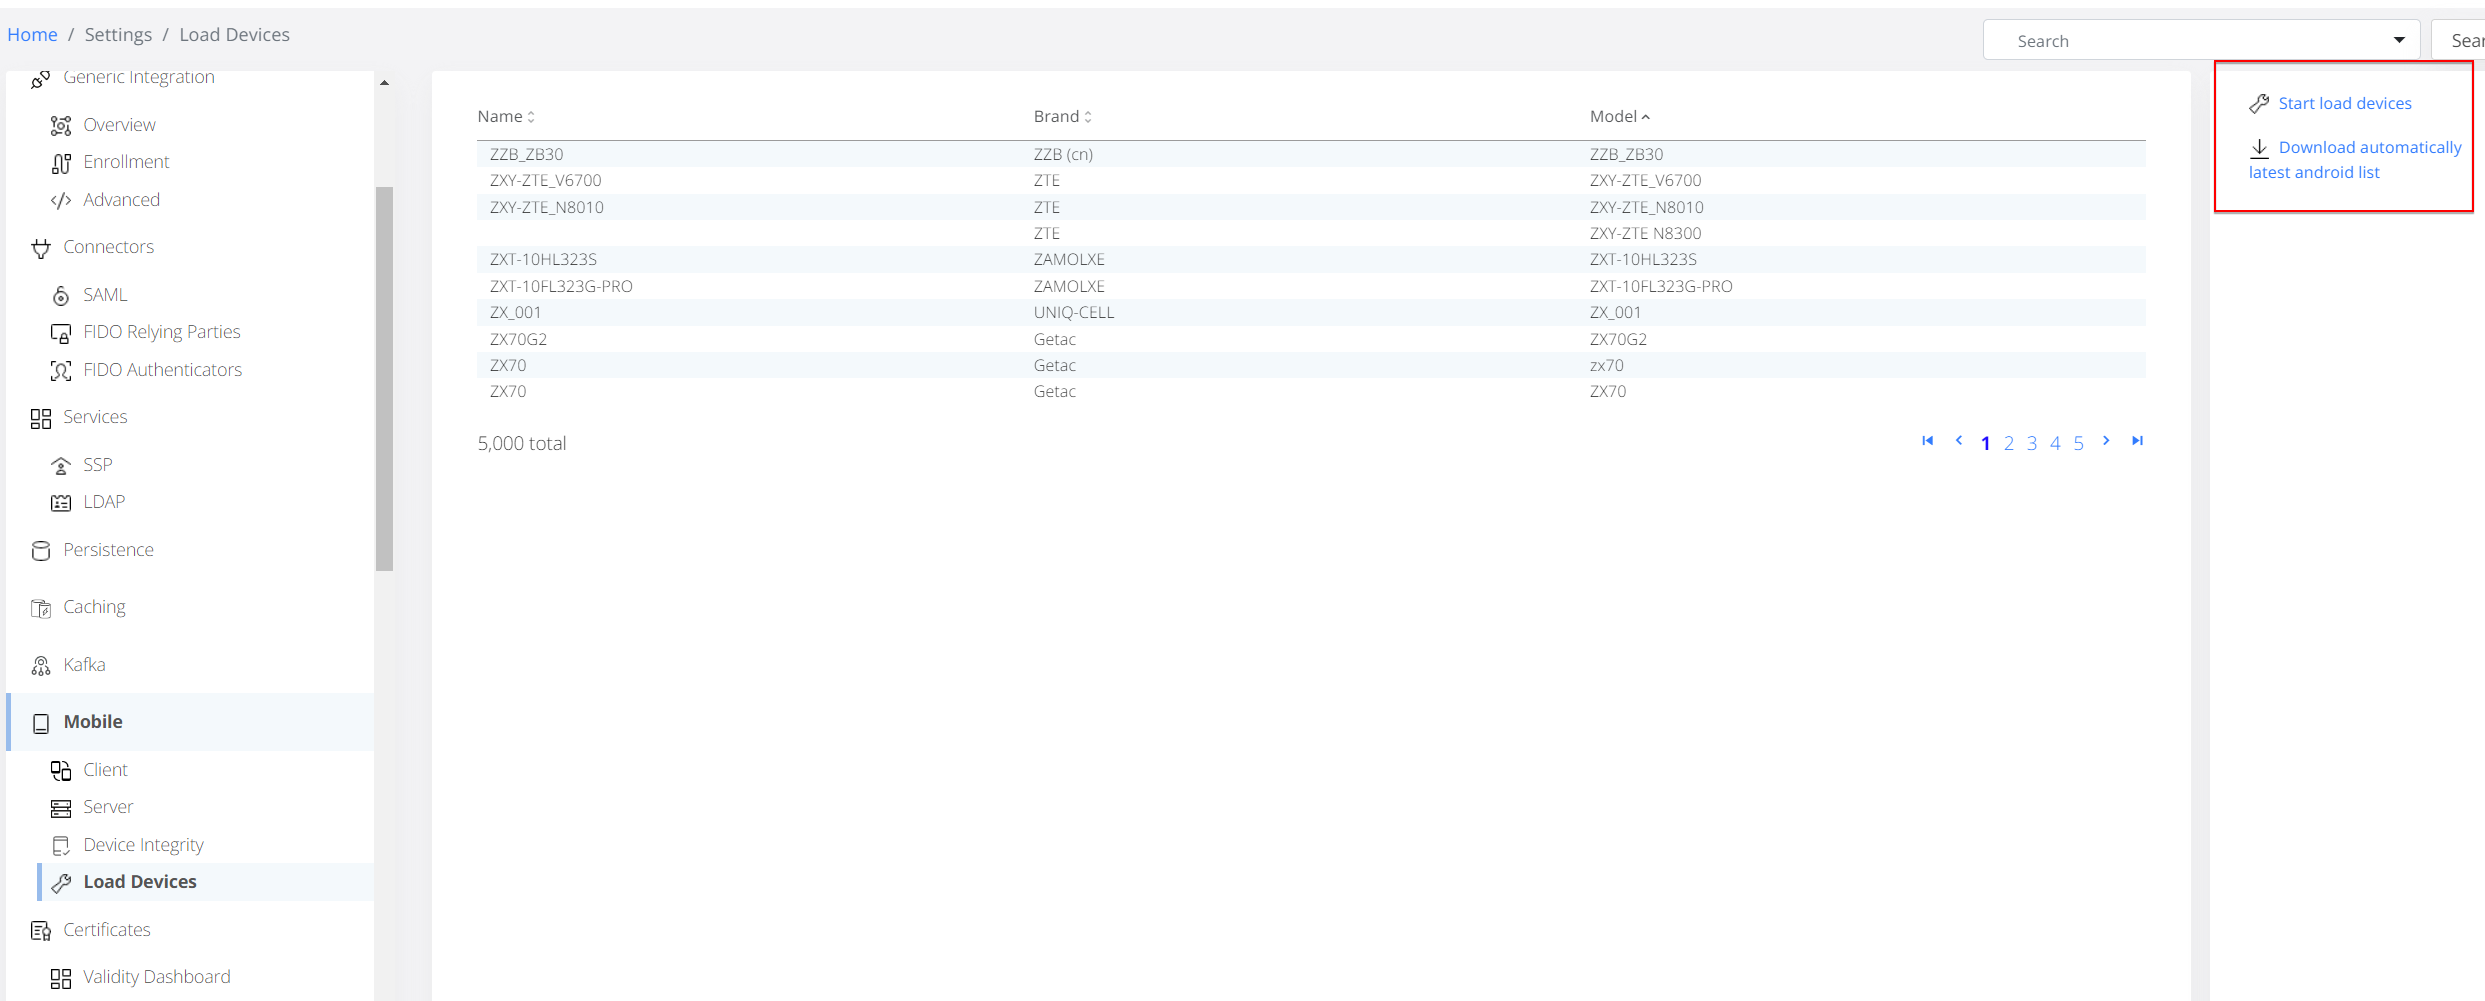
Task: Click the wrench icon beside Start load devices
Action: pos(2259,104)
